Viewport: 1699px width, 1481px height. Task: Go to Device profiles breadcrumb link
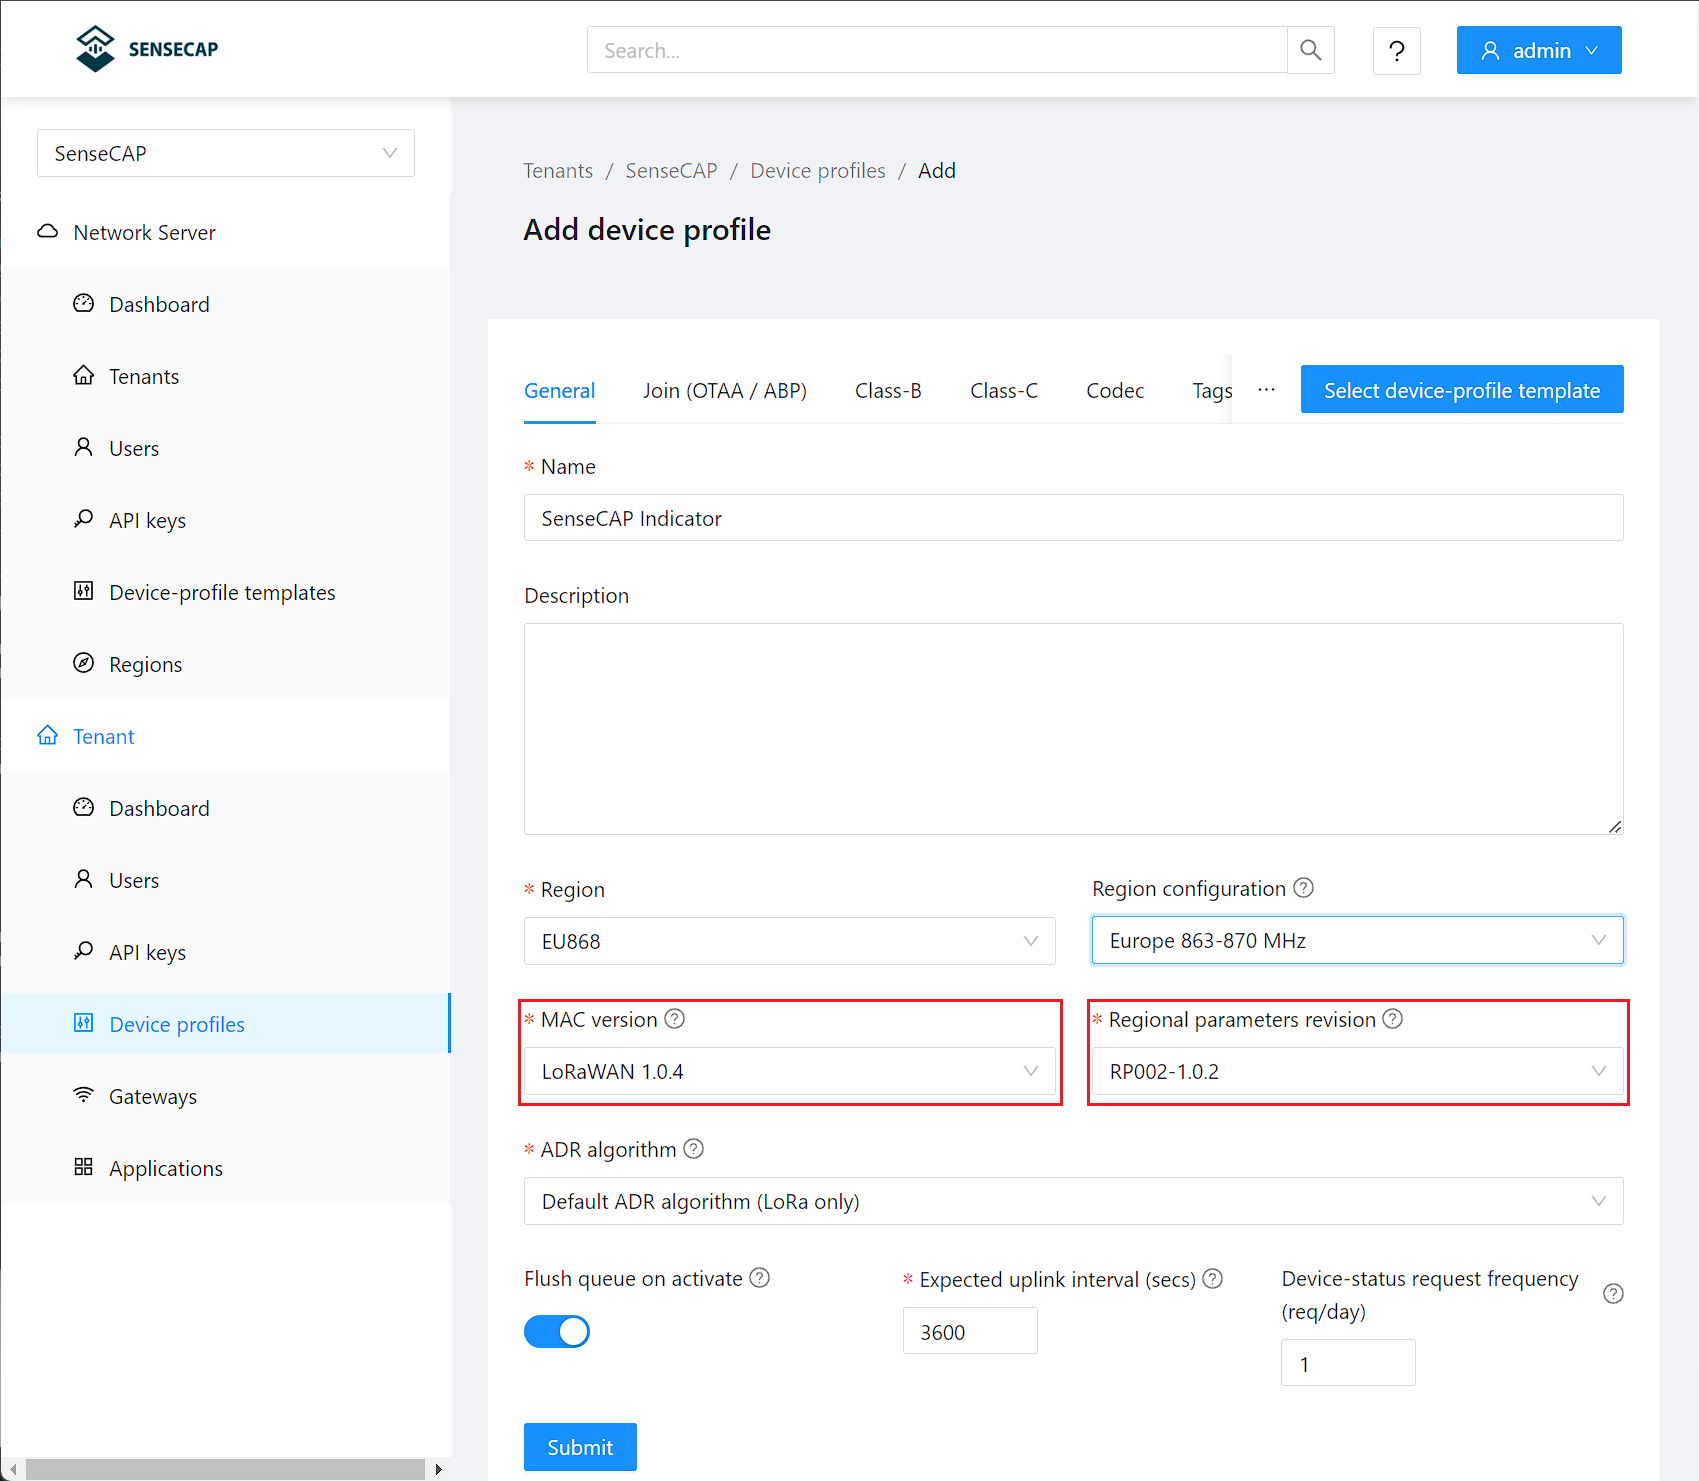(x=818, y=171)
